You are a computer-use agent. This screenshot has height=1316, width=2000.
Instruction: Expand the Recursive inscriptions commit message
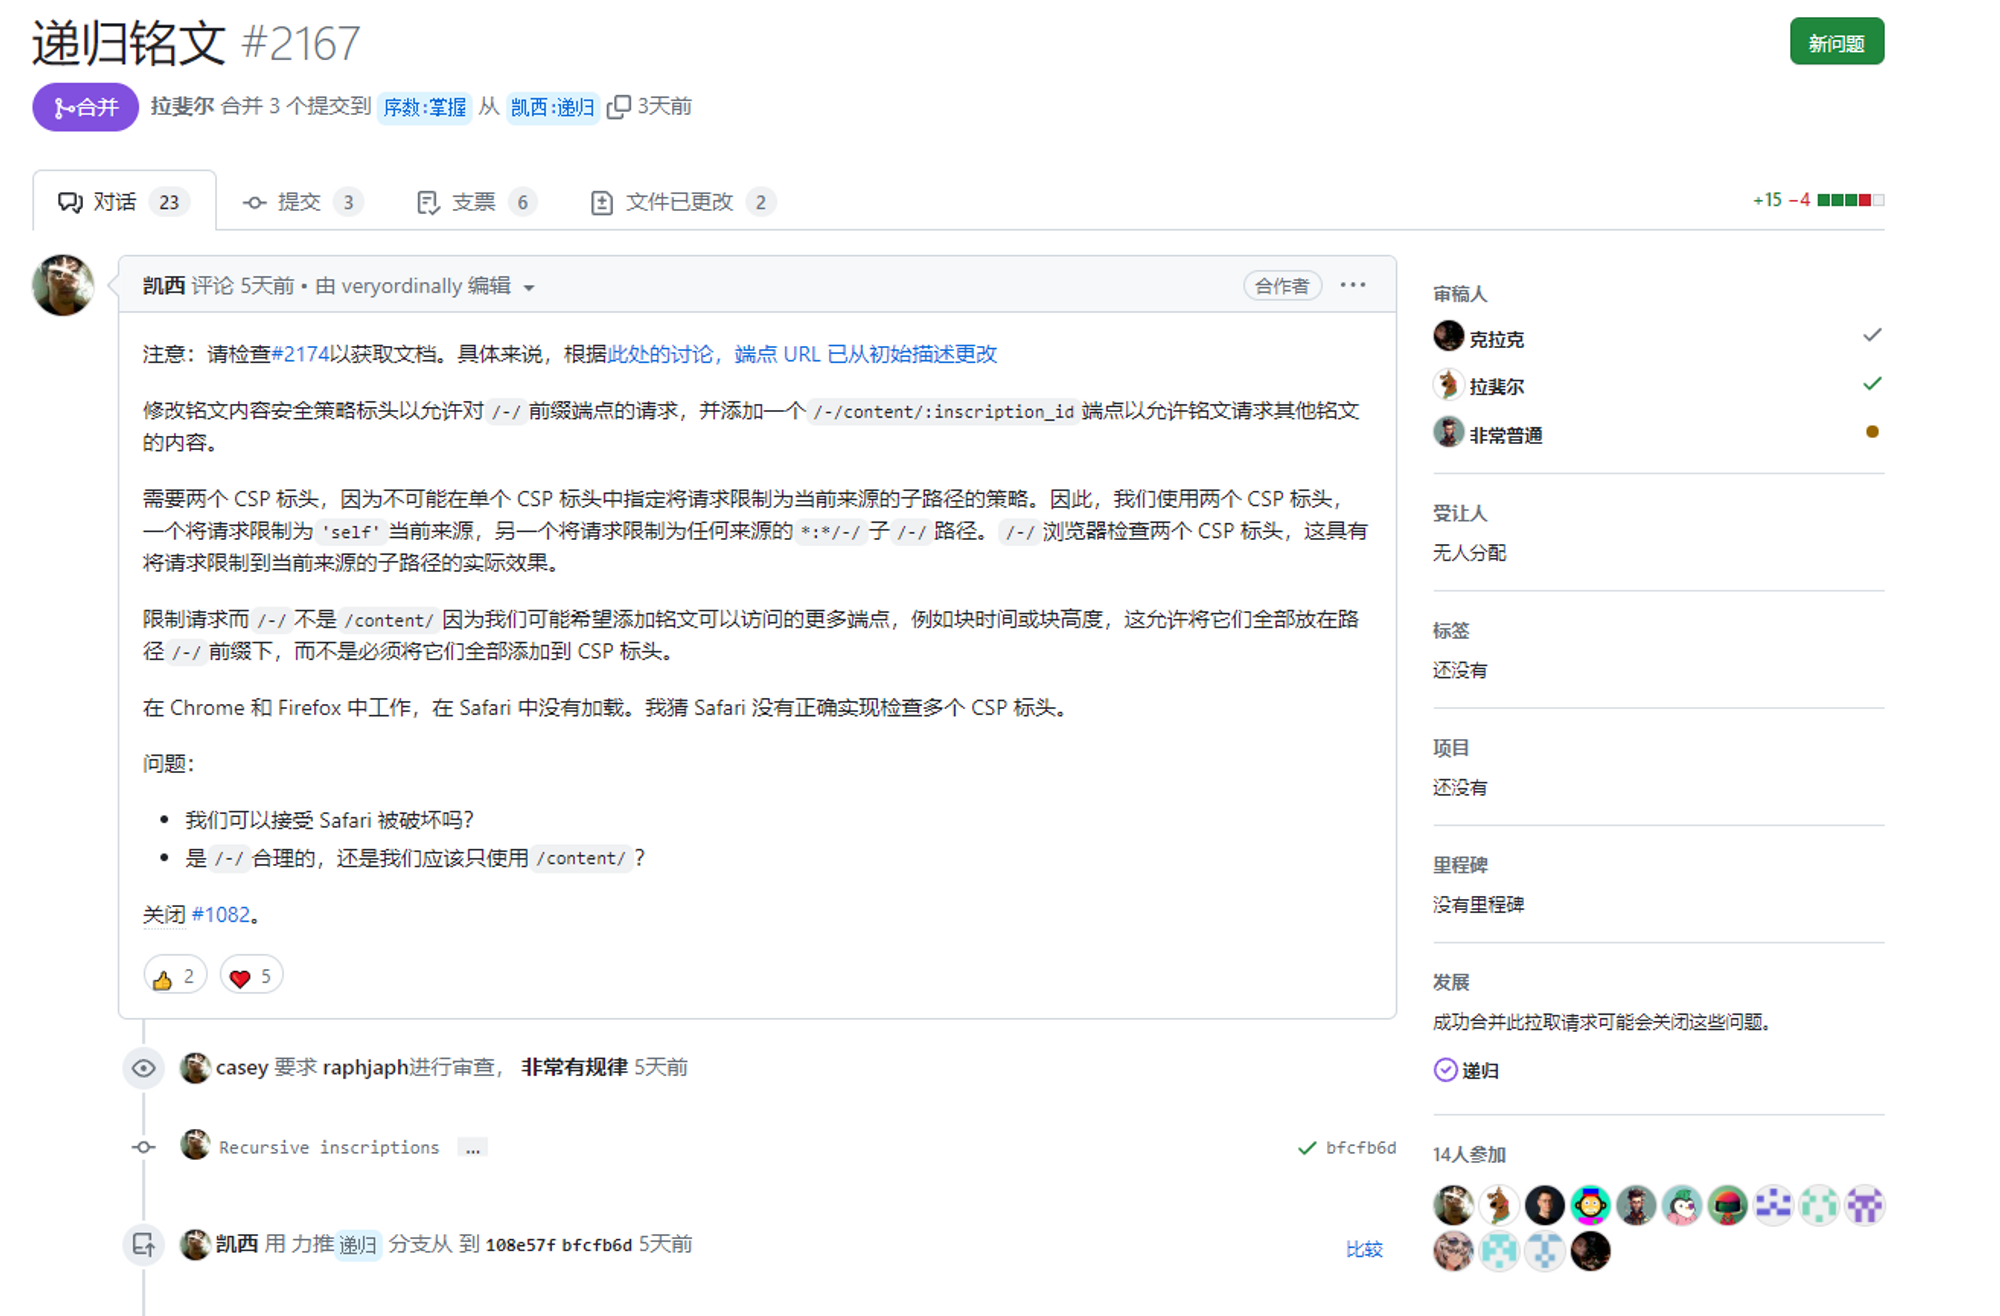tap(471, 1148)
